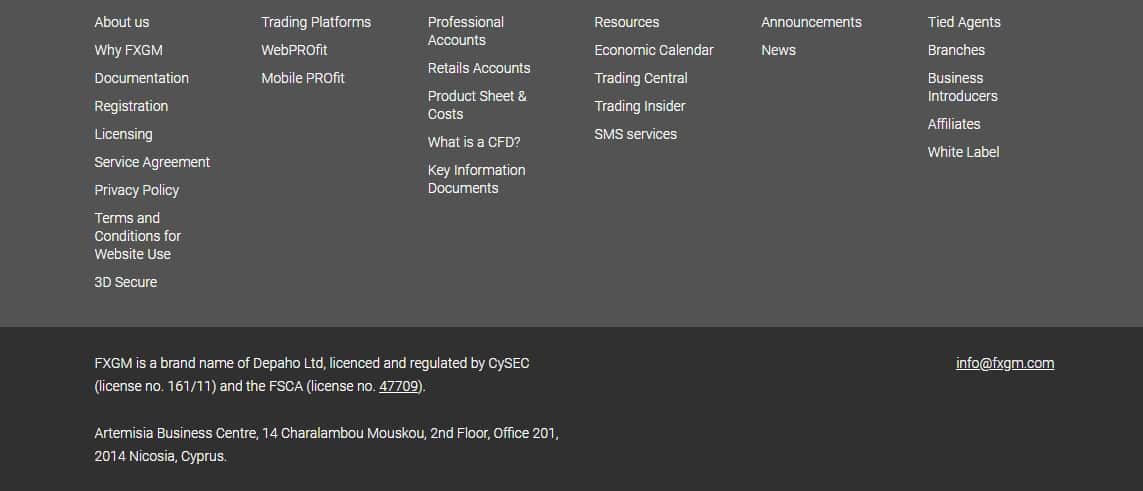View Key Information Documents
Viewport: 1143px width, 491px height.
coord(476,179)
